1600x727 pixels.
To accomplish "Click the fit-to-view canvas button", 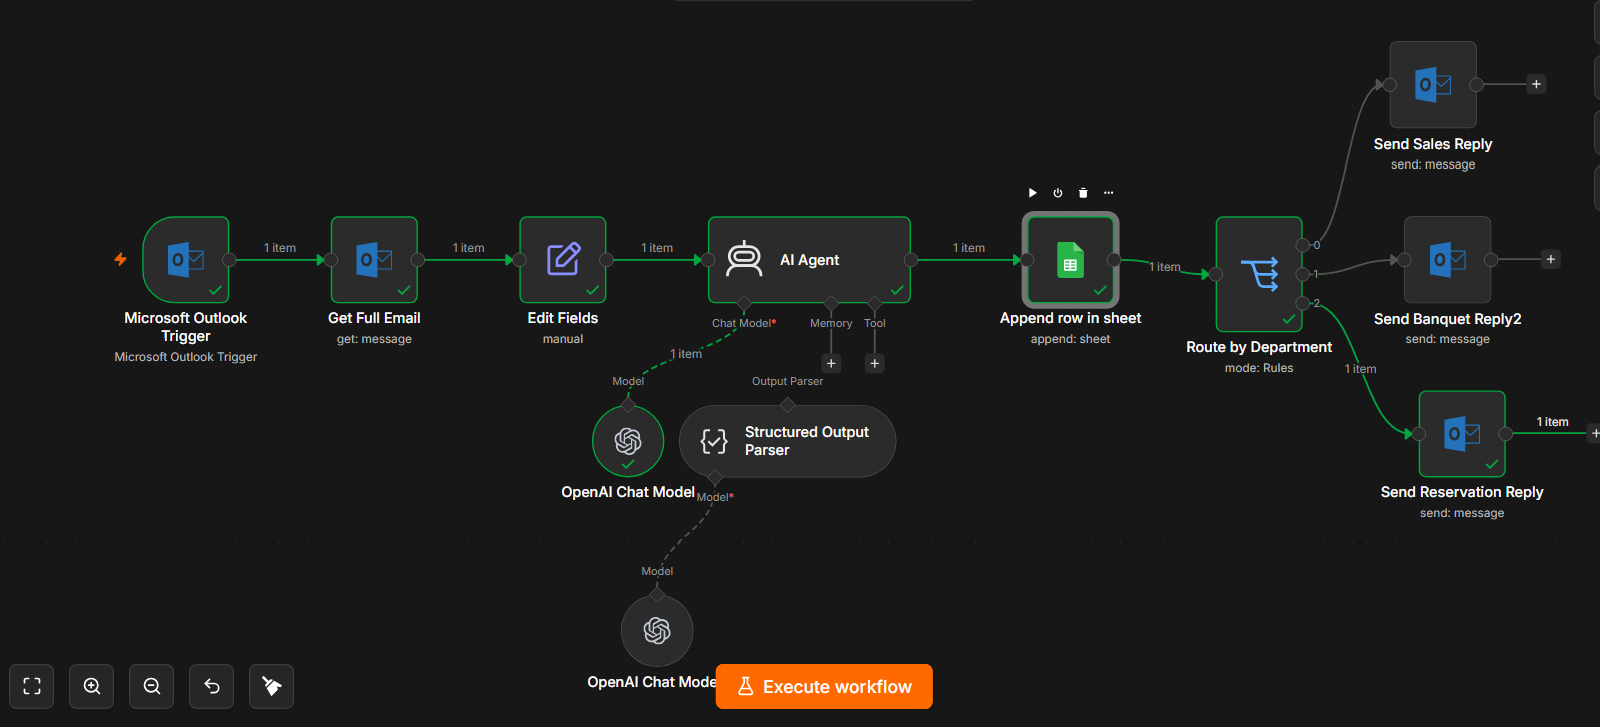I will pyautogui.click(x=32, y=686).
